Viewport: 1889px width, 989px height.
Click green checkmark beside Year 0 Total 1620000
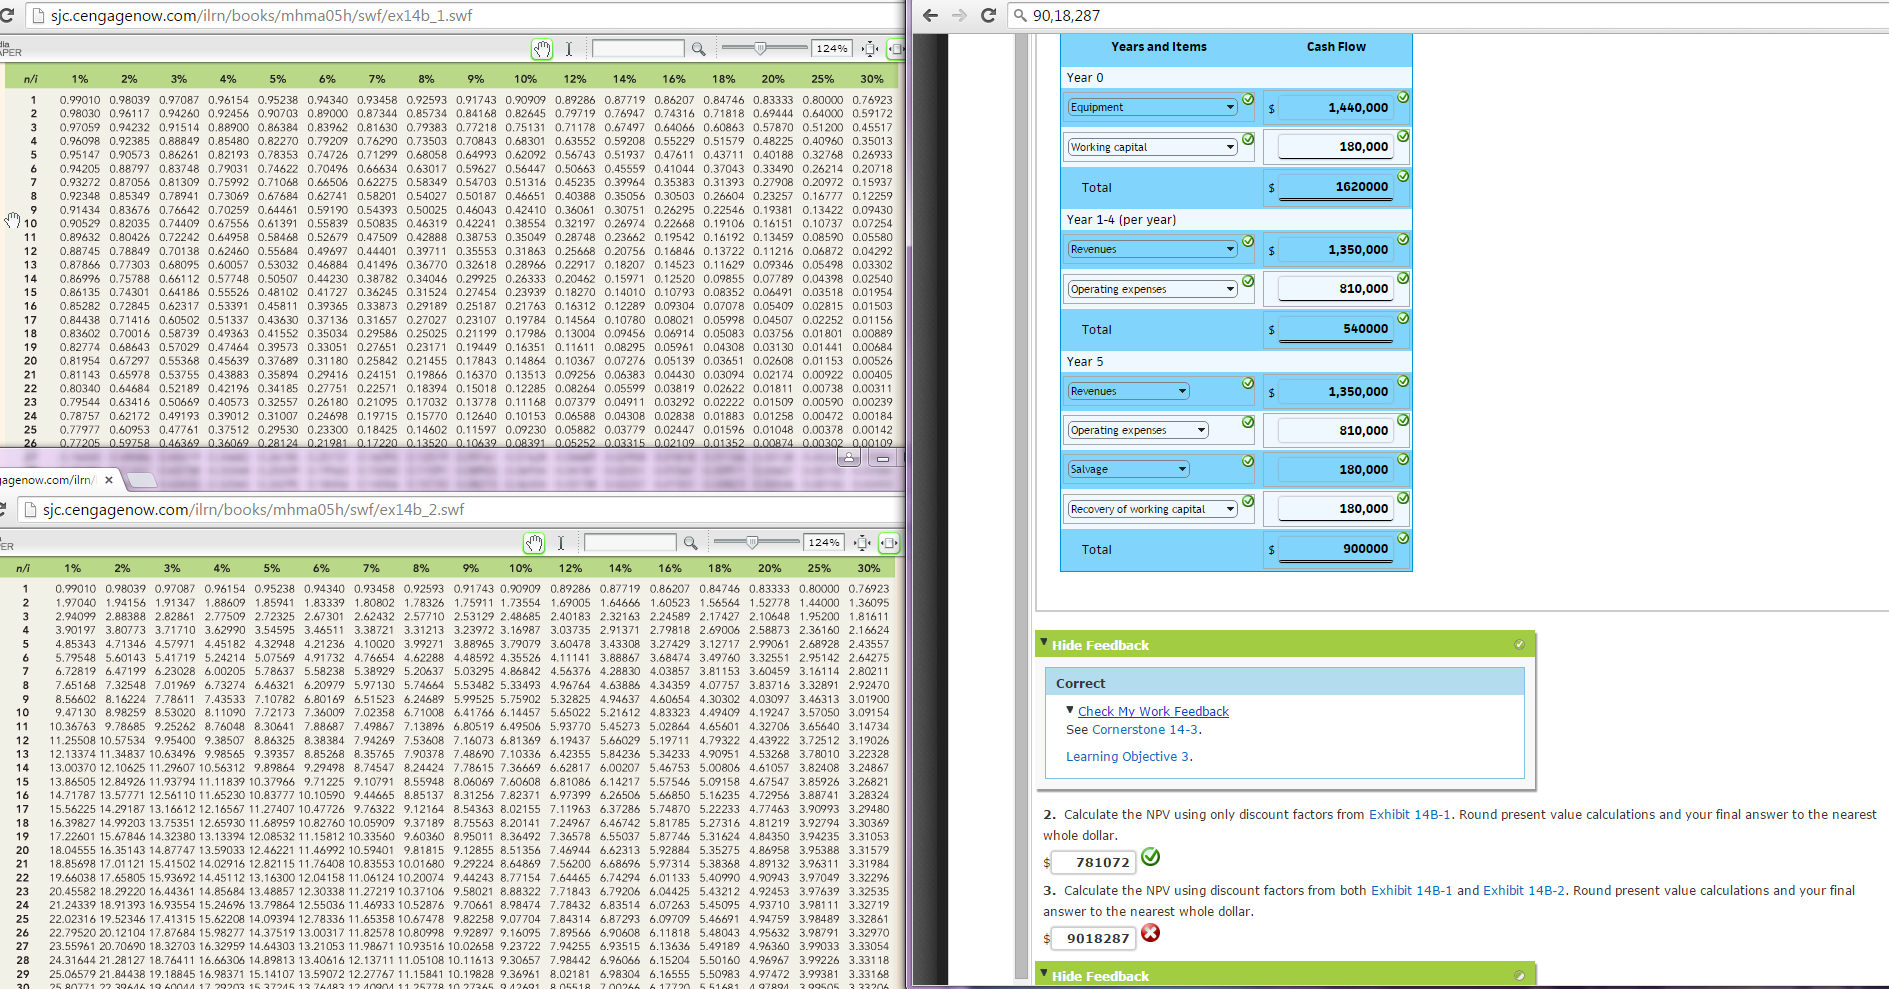pyautogui.click(x=1403, y=176)
